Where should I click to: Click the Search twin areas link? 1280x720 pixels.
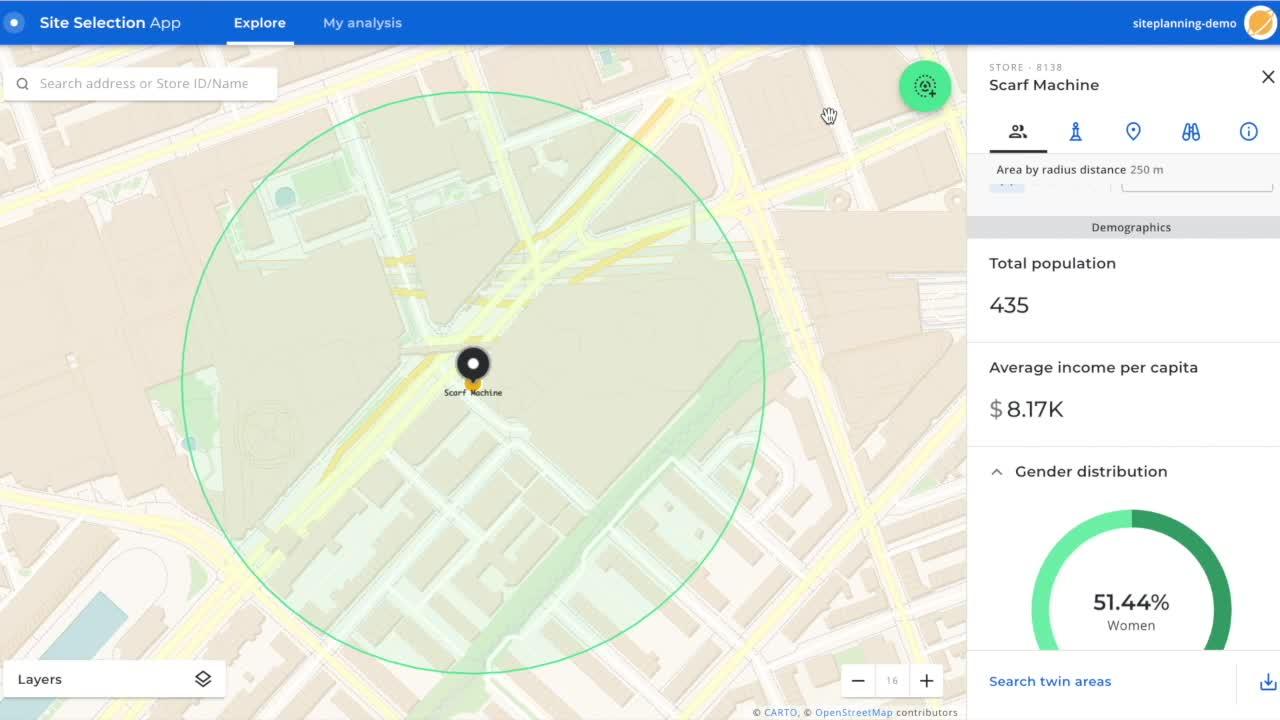pos(1050,681)
